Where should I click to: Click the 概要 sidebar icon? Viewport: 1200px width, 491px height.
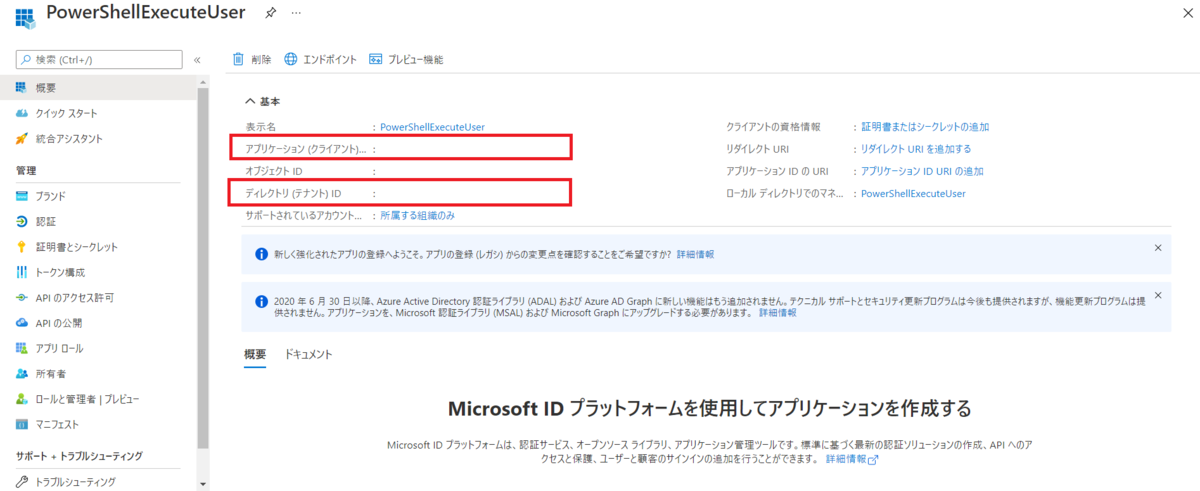coord(22,87)
